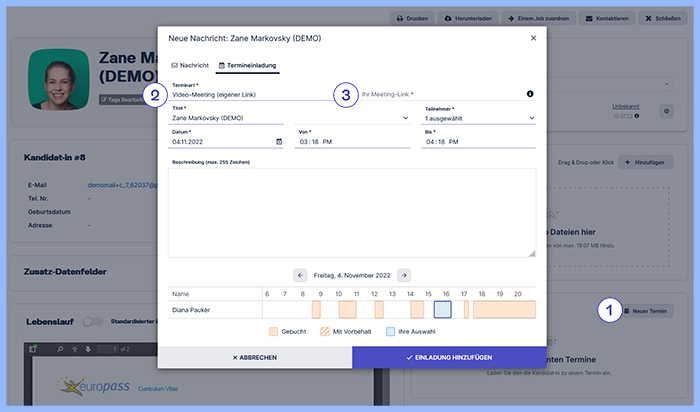Screen dimensions: 700x412
Task: Click the Ihr Meeting-Link input field
Action: click(x=440, y=94)
